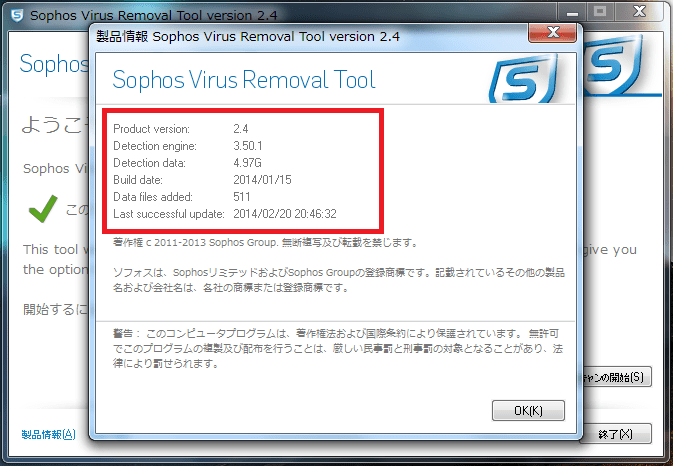The width and height of the screenshot is (673, 466).
Task: Click the Detection data value 4.97G
Action: pos(247,163)
